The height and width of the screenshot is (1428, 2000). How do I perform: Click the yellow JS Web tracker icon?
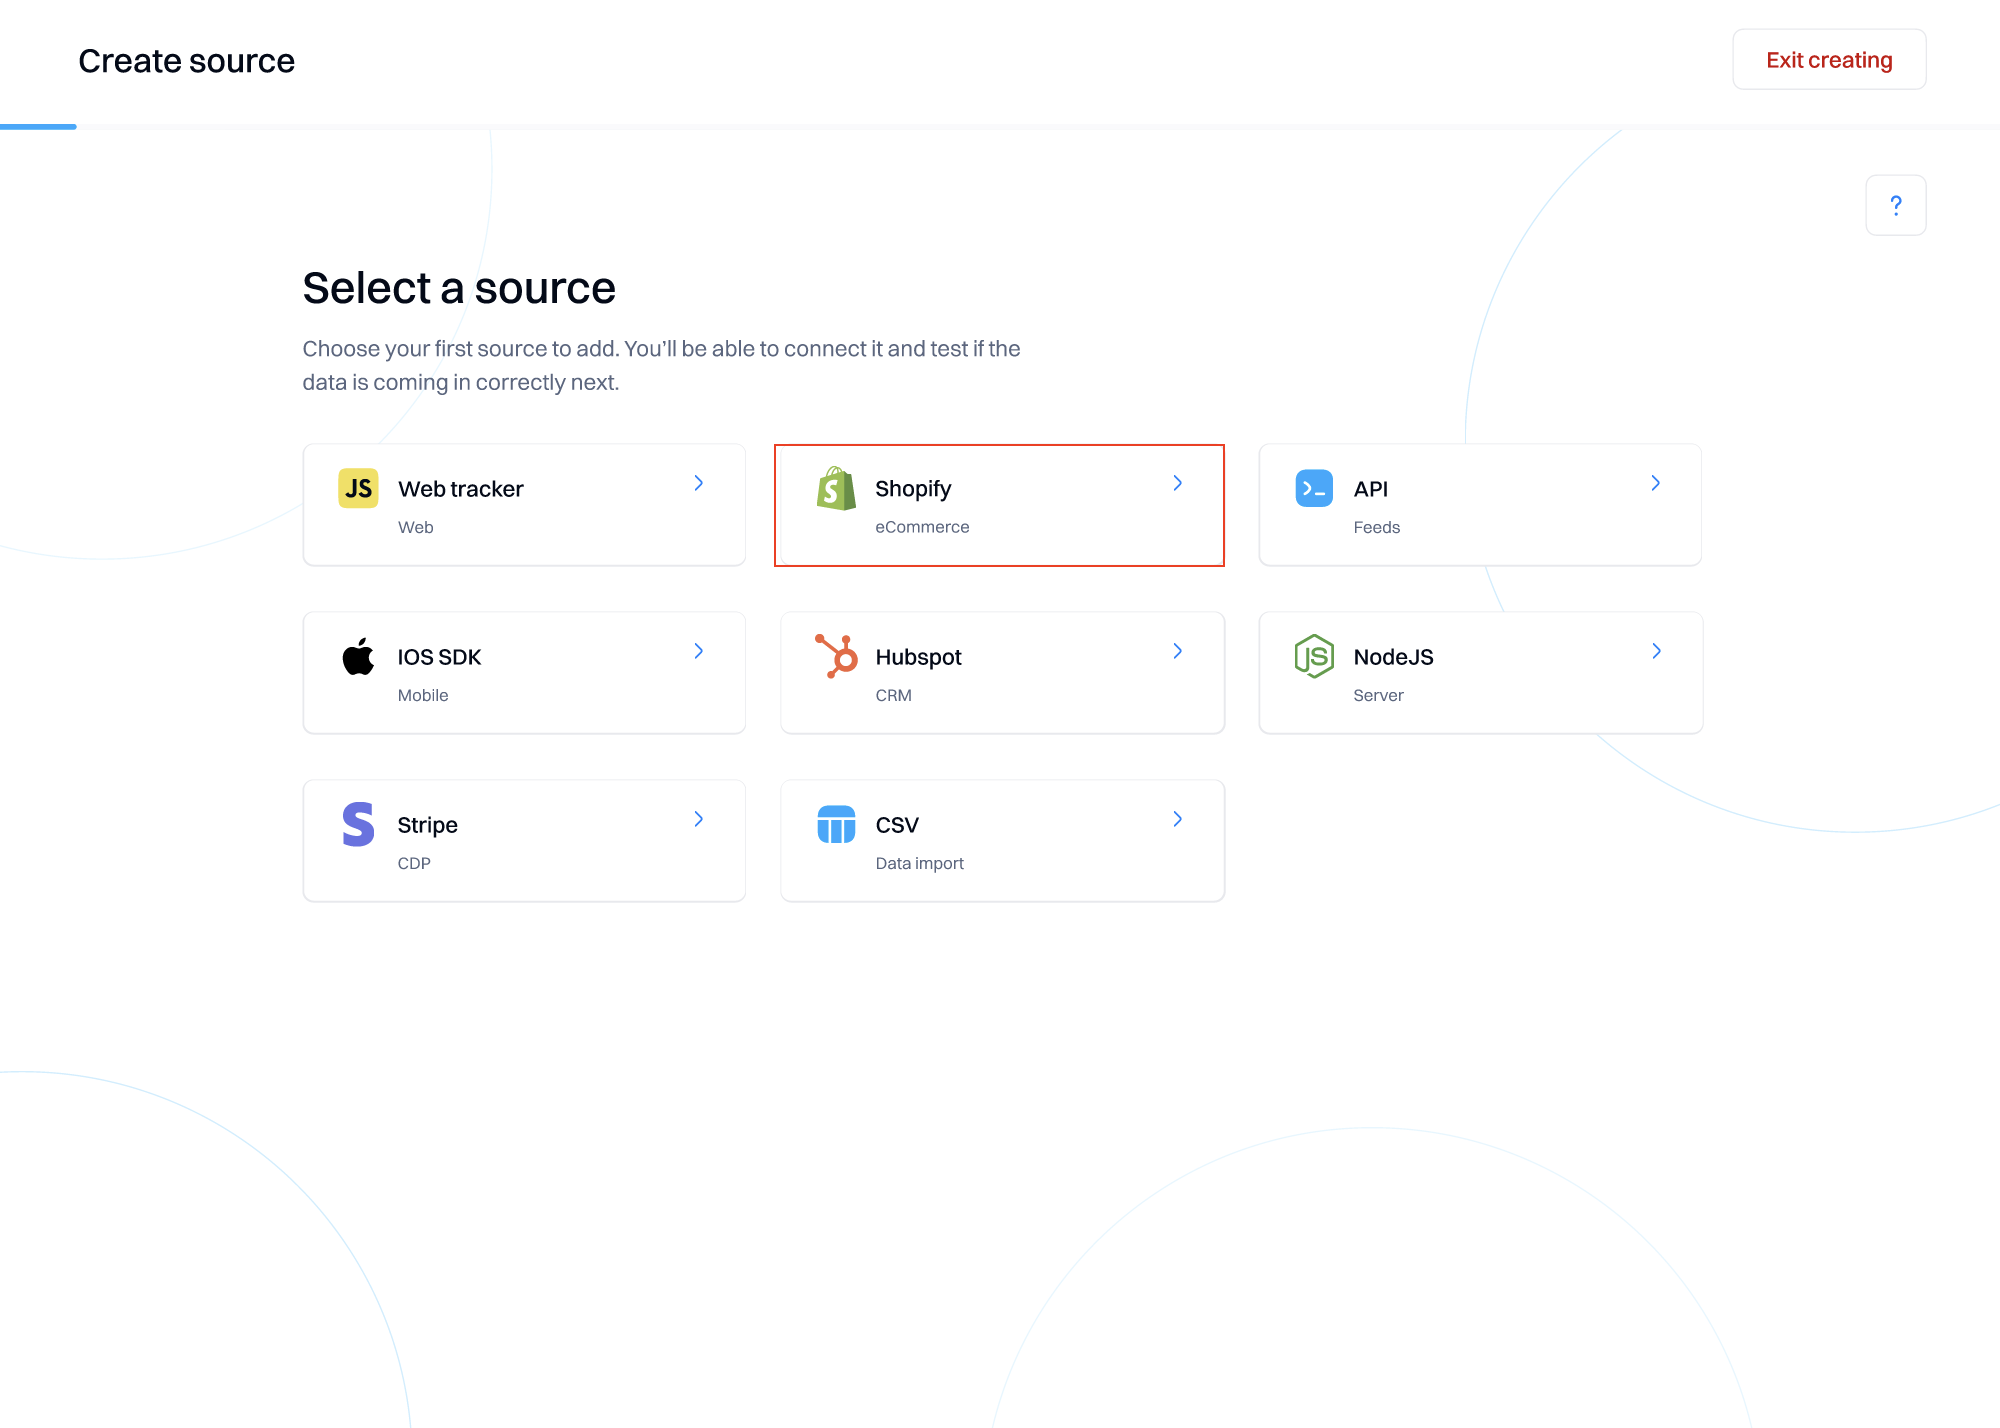point(358,488)
